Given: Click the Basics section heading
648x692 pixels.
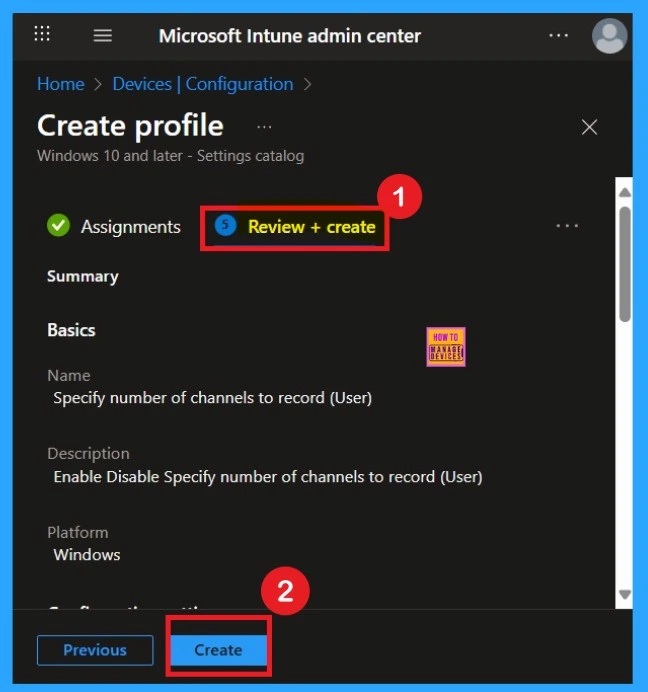Looking at the screenshot, I should tap(71, 330).
